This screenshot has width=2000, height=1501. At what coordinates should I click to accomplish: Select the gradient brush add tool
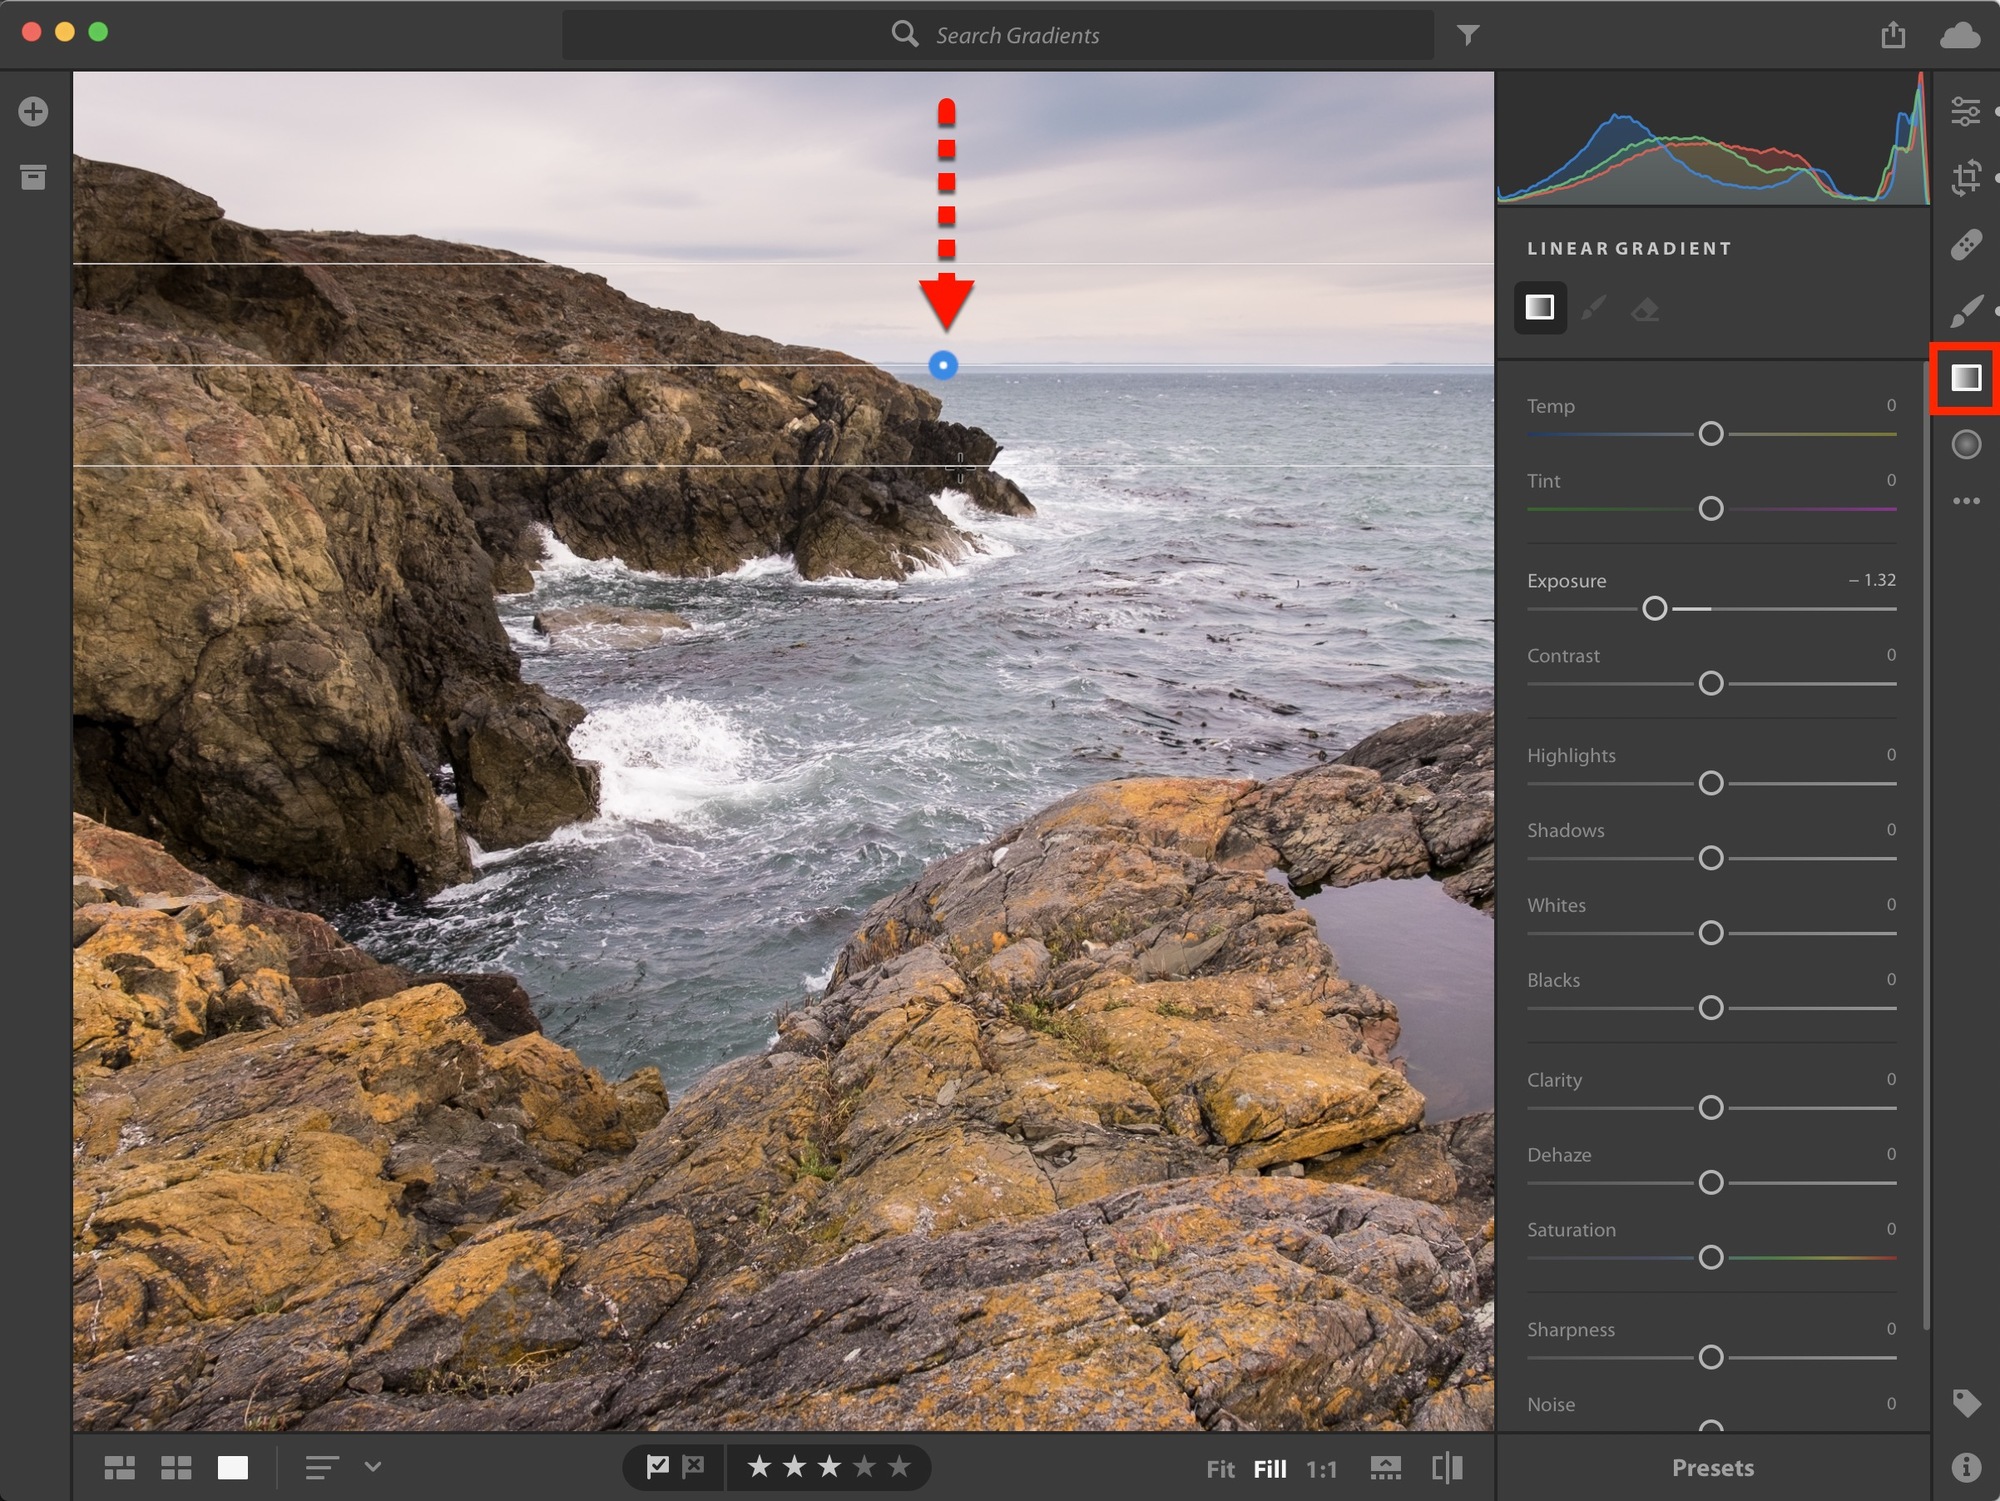tap(1594, 308)
